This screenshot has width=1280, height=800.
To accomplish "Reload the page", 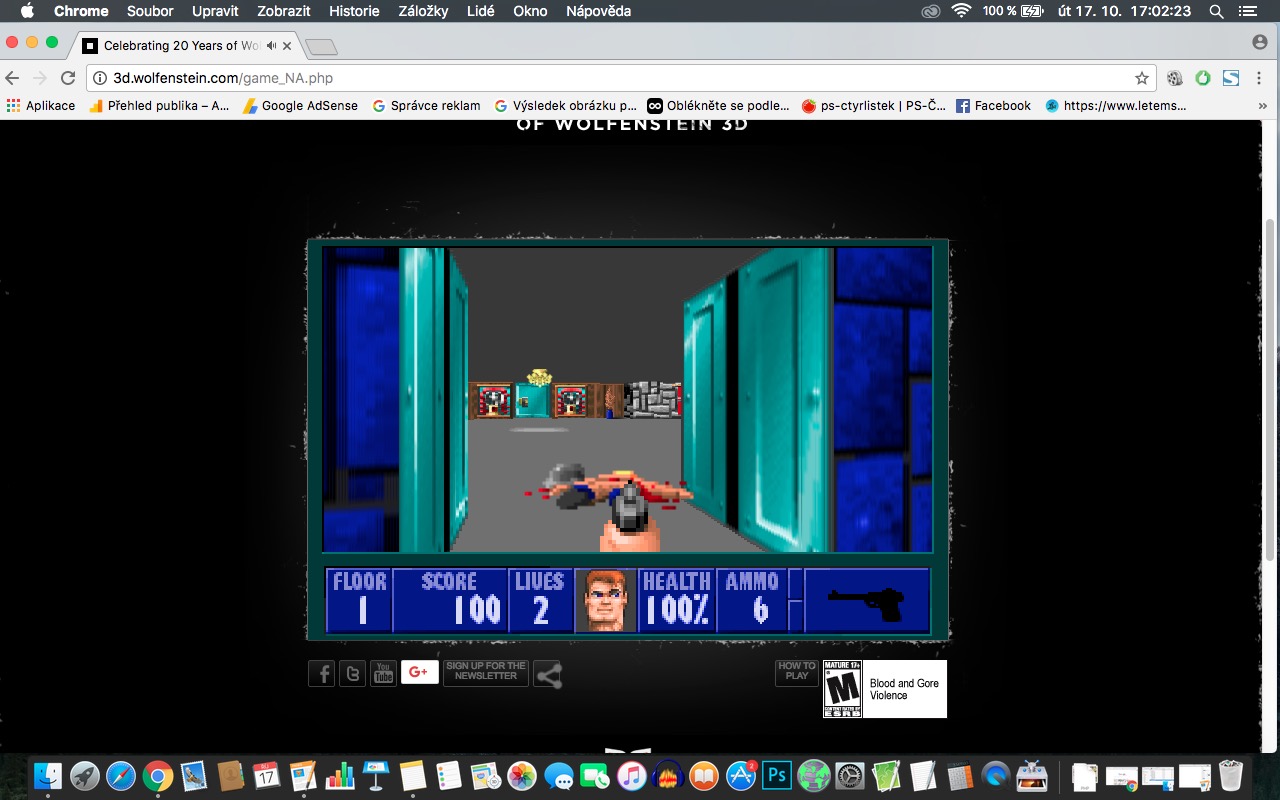I will (x=68, y=78).
